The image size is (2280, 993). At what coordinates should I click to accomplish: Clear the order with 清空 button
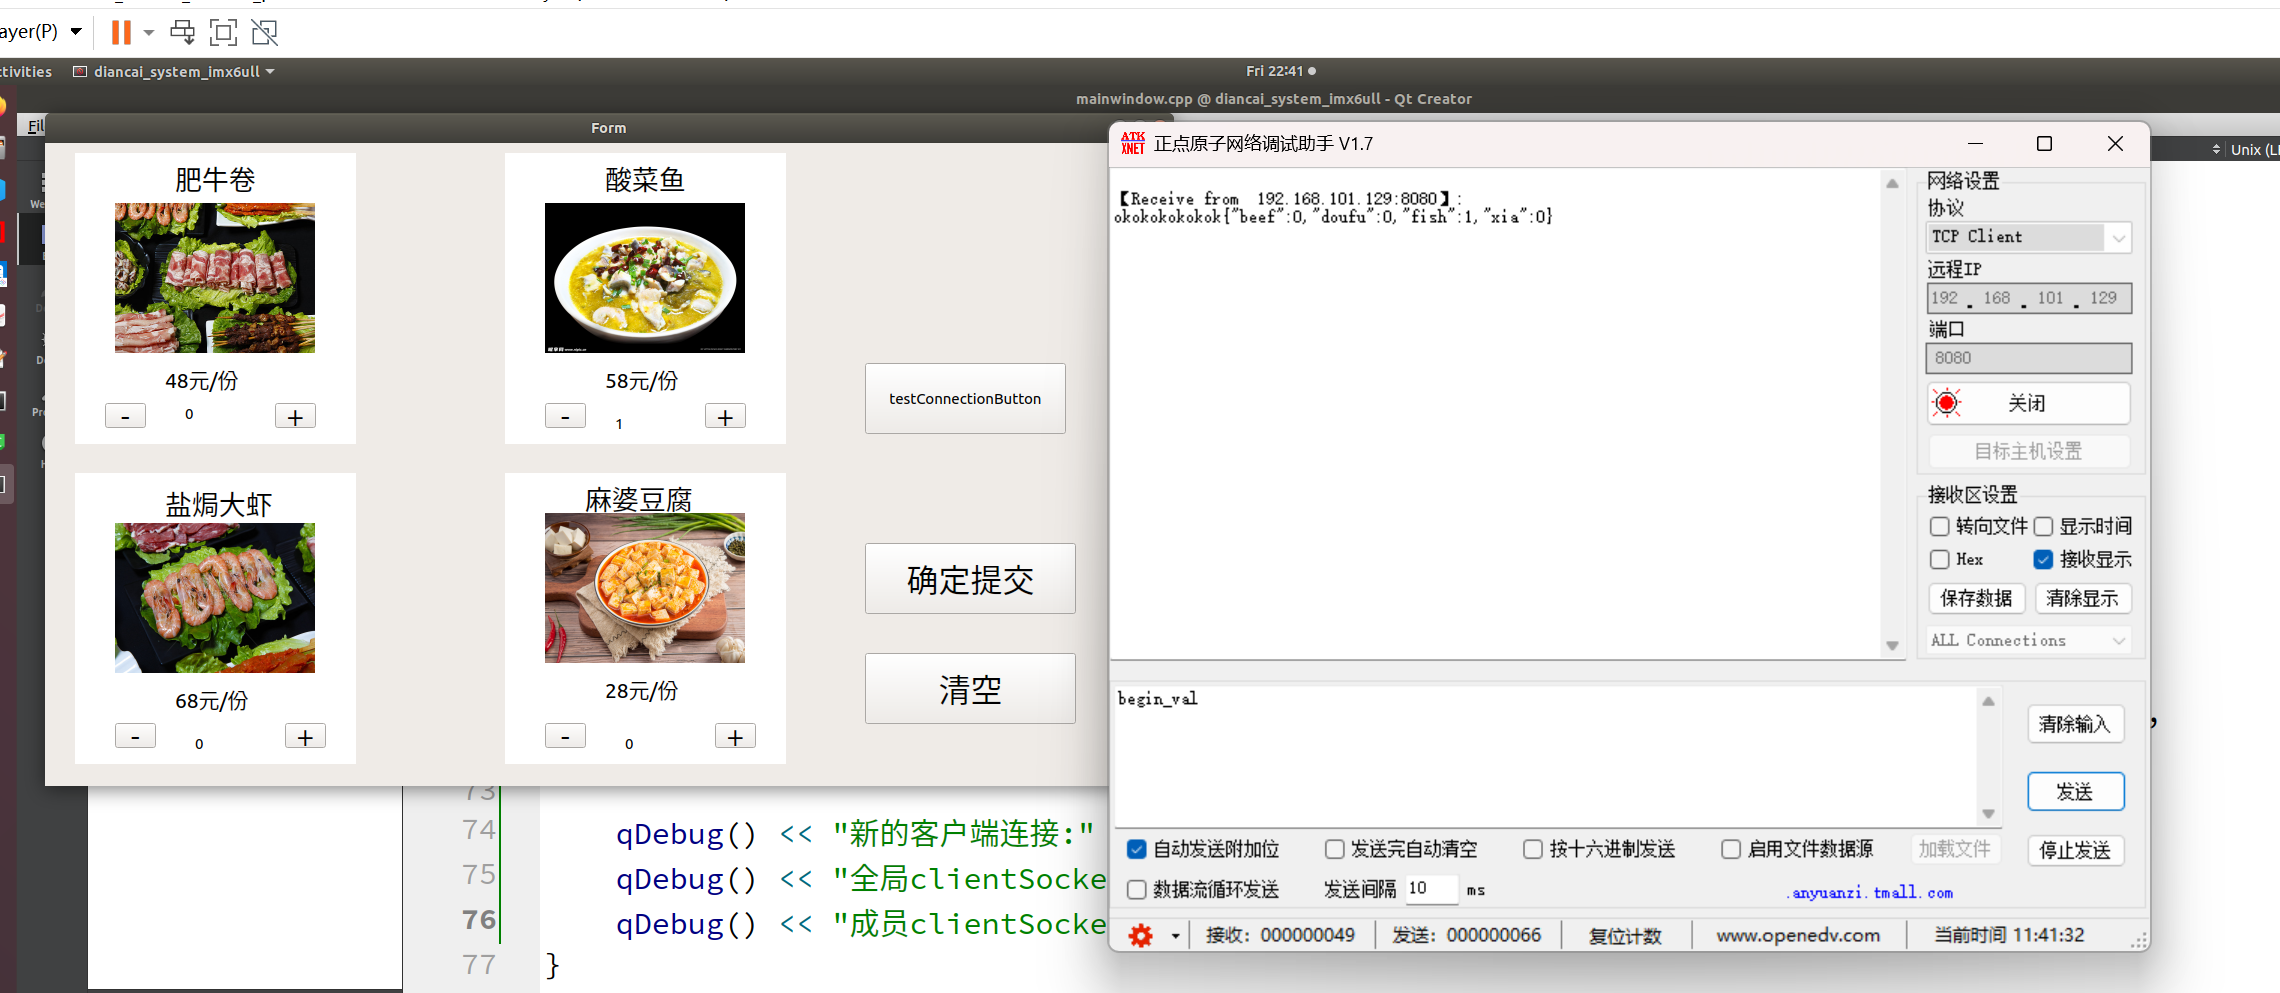point(970,689)
